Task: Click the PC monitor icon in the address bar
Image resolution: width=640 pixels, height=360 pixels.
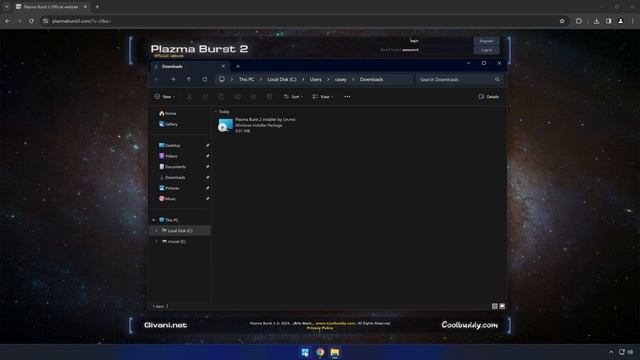Action: click(222, 79)
